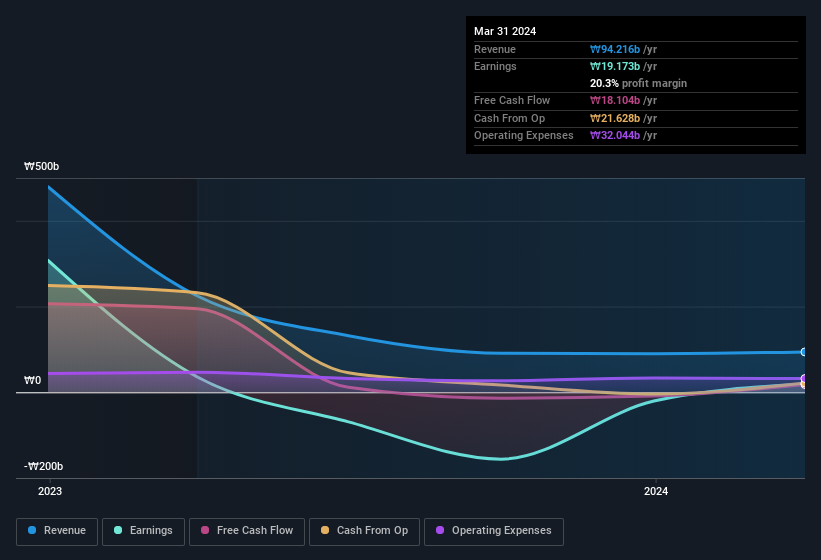Image resolution: width=821 pixels, height=560 pixels.
Task: Click the Revenue end-point marker on chart
Action: tap(804, 352)
